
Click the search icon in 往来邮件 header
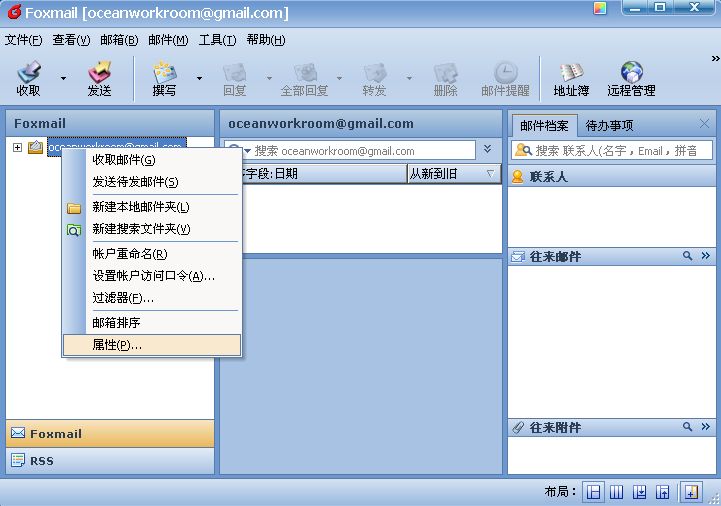point(687,256)
